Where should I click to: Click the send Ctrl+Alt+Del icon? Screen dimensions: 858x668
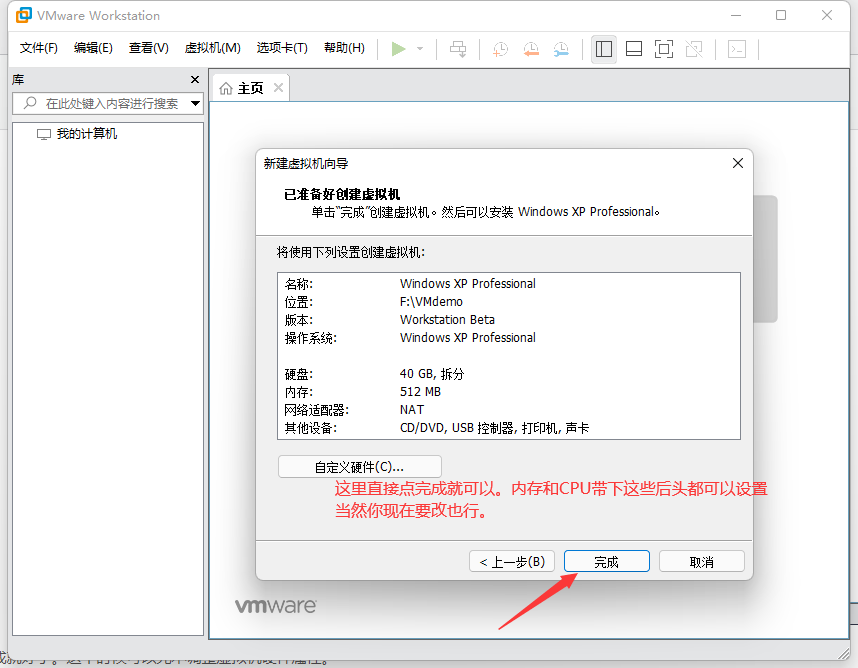coord(458,48)
